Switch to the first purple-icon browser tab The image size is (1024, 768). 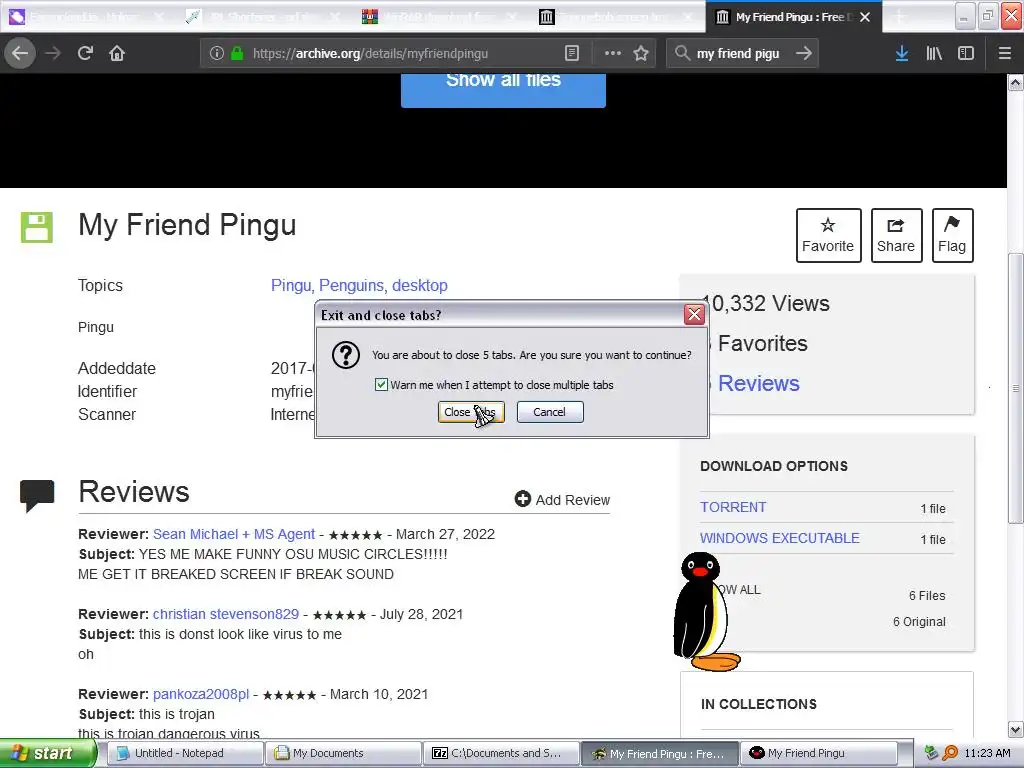(89, 17)
